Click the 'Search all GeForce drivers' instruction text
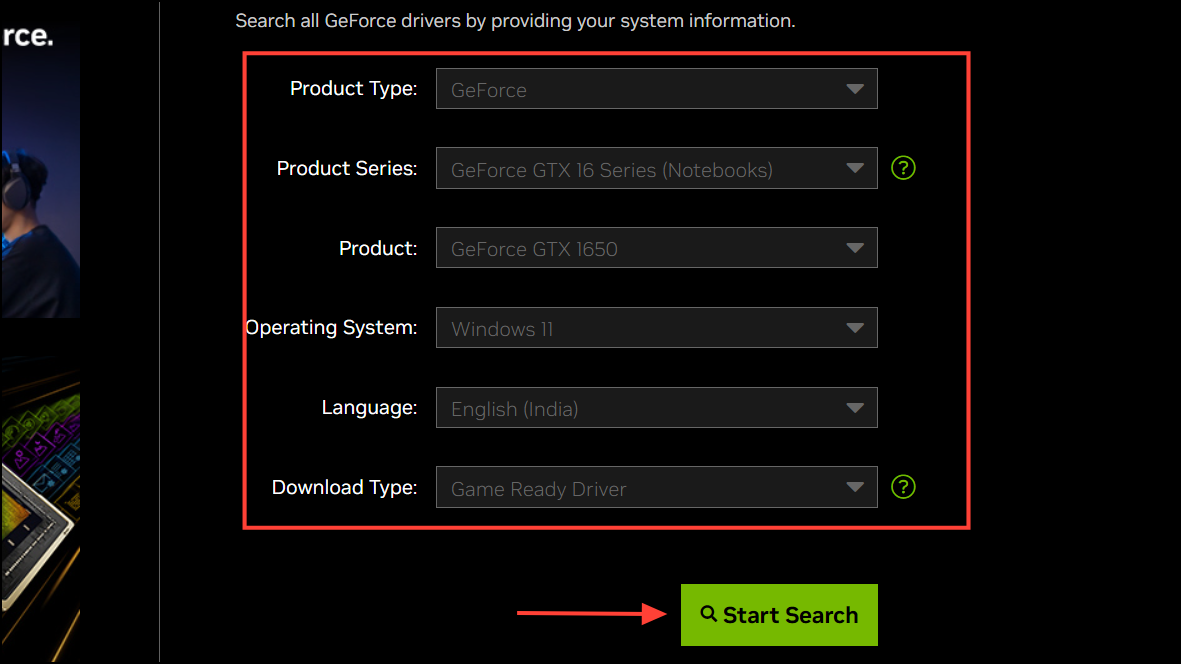Viewport: 1181px width, 664px height. [515, 21]
